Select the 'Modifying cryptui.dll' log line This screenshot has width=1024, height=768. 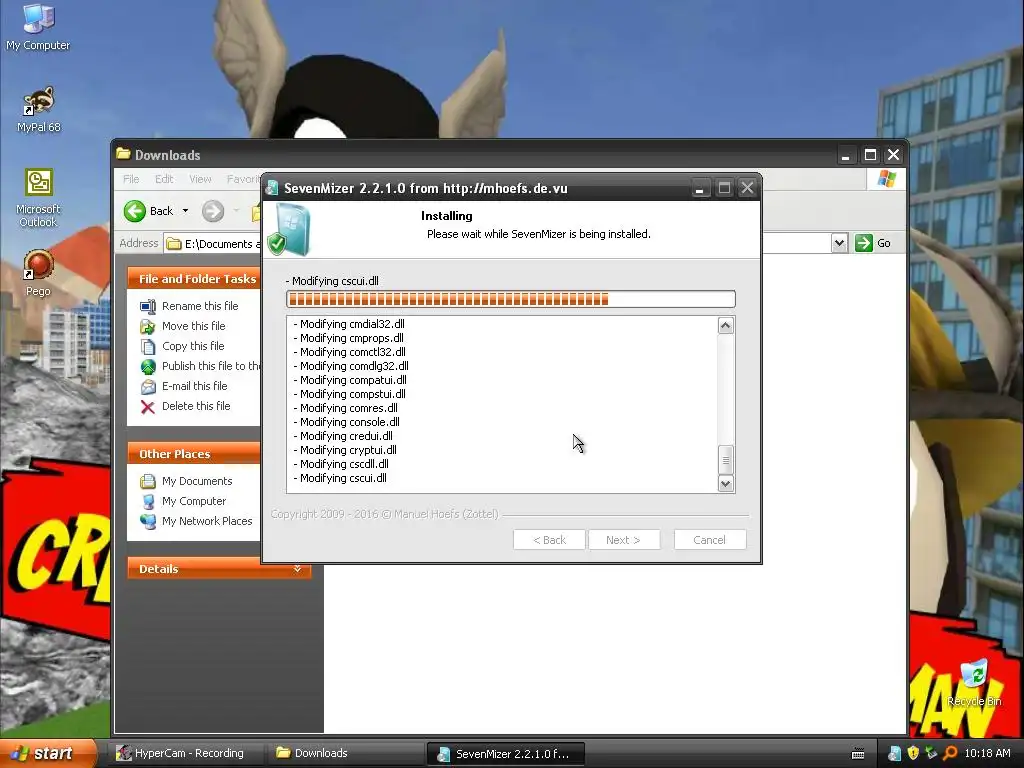345,450
